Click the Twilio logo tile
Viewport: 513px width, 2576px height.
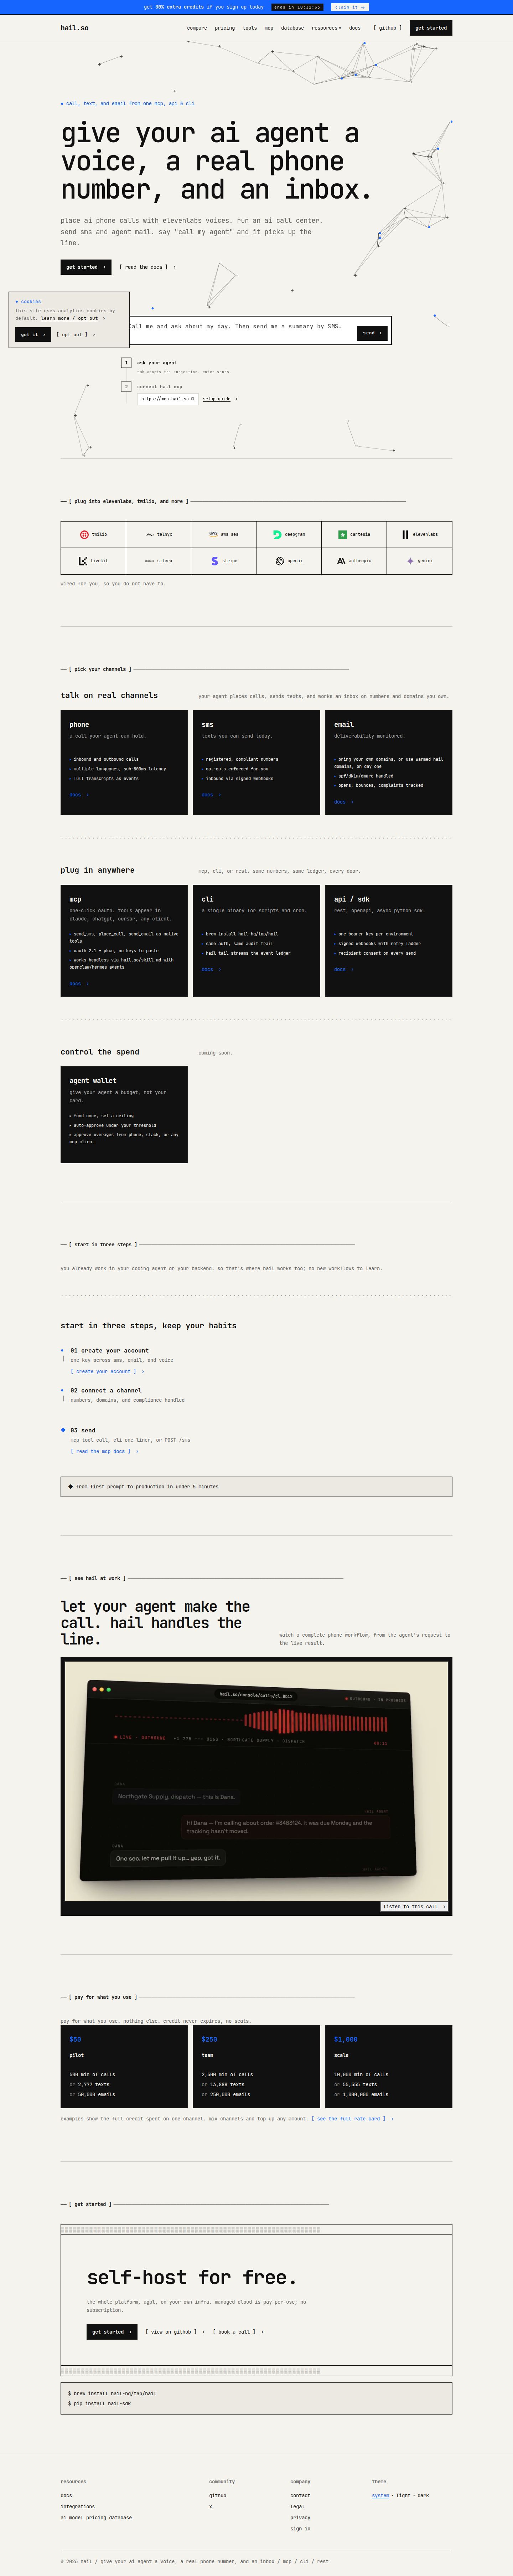click(x=93, y=534)
